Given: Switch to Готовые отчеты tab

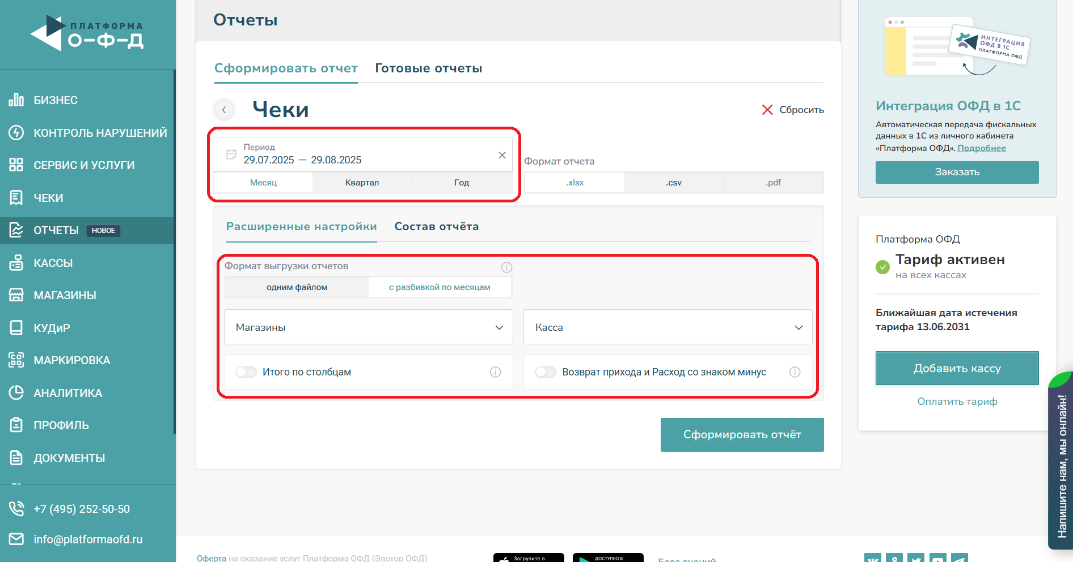Looking at the screenshot, I should (x=428, y=68).
